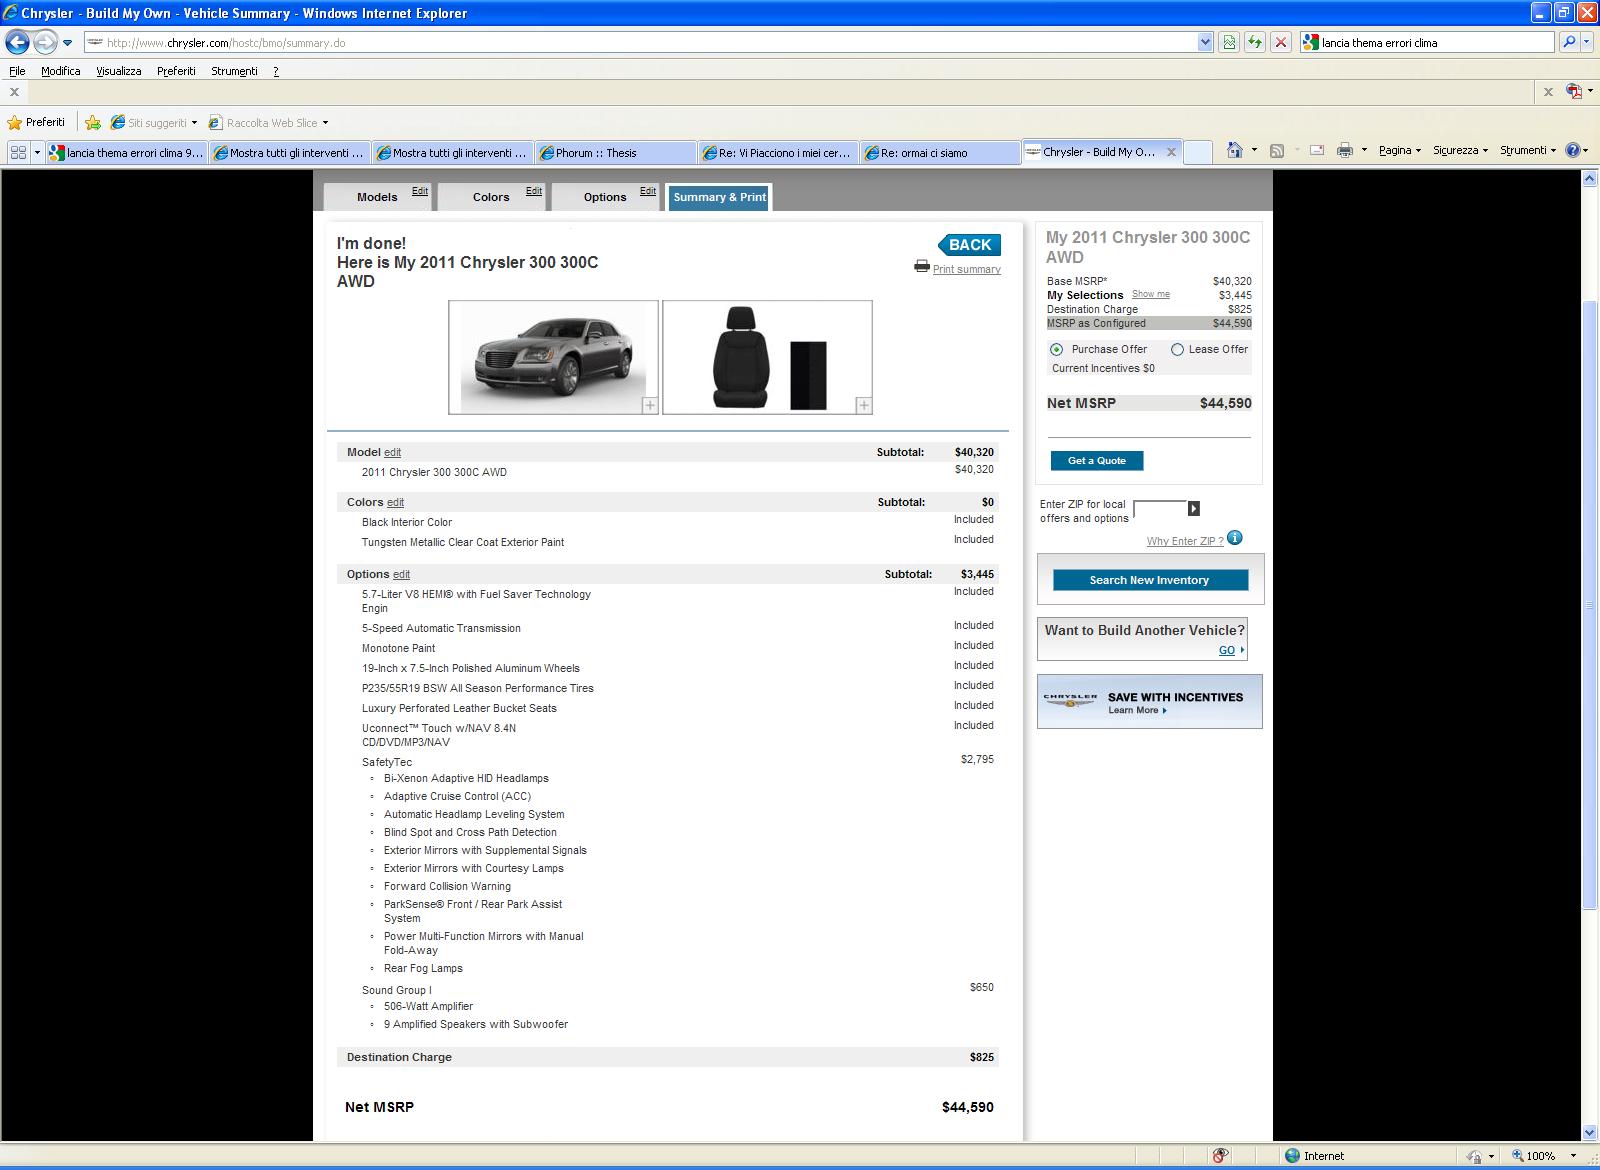Run search with magnifier icon

pos(1568,42)
